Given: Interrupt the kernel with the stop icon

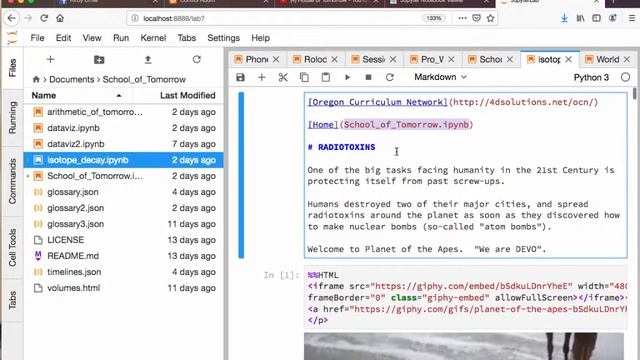Looking at the screenshot, I should pos(368,77).
